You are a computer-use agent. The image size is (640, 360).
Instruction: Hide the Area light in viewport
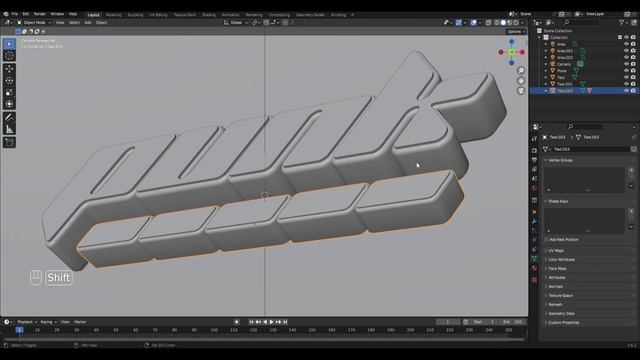pyautogui.click(x=626, y=44)
